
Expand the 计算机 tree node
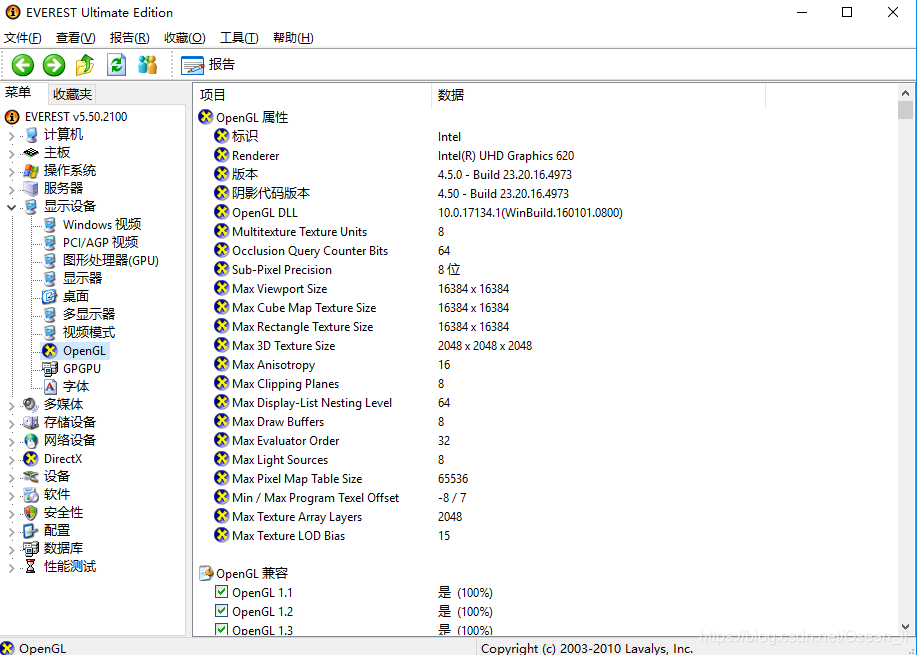tap(11, 136)
